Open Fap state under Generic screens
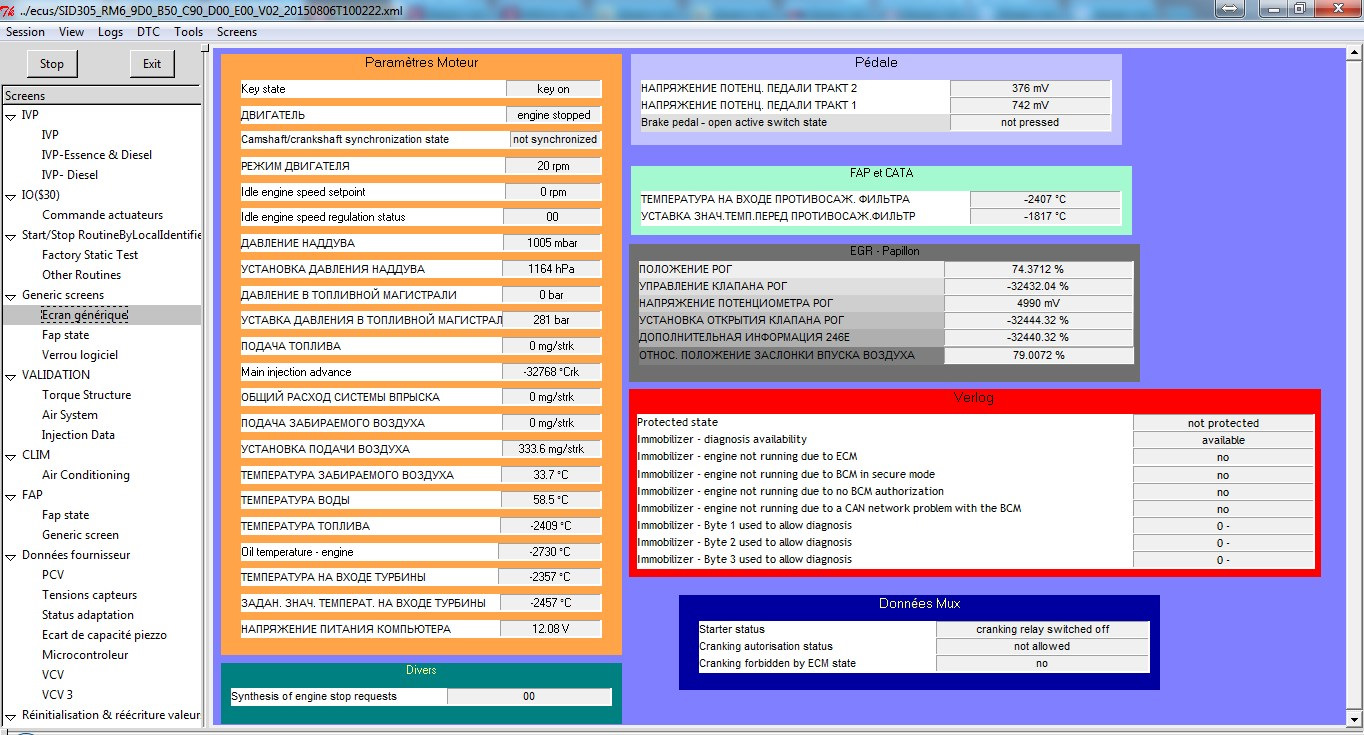This screenshot has height=735, width=1364. [66, 335]
